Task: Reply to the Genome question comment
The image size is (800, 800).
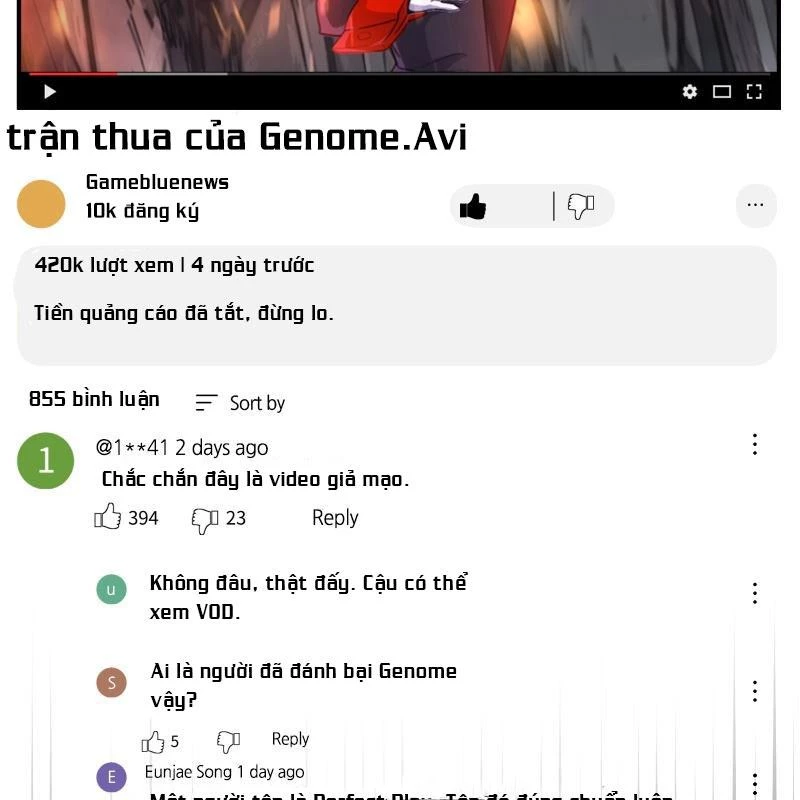Action: (290, 739)
